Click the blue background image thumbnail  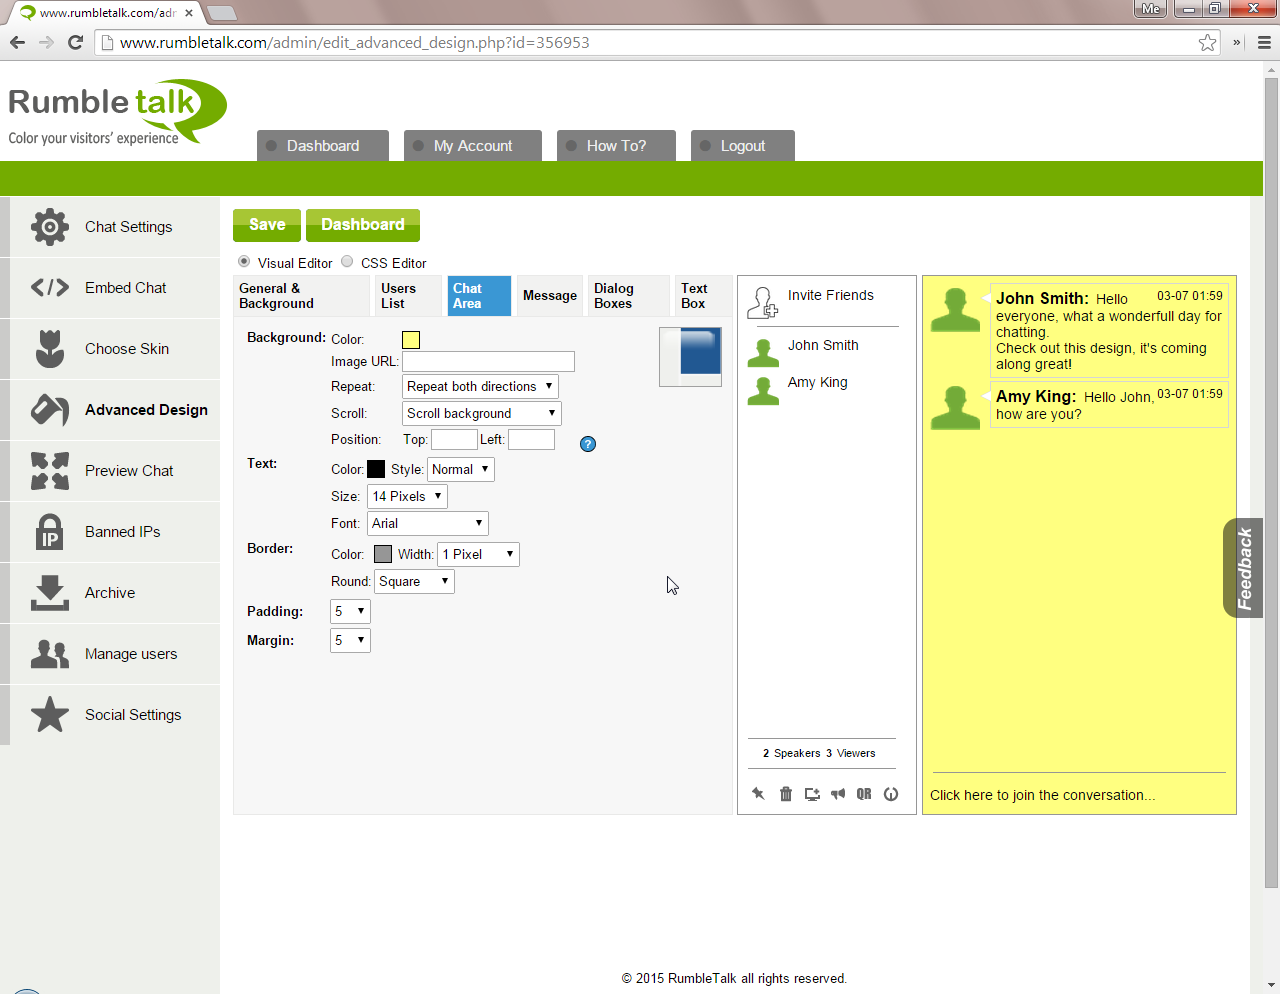pyautogui.click(x=690, y=357)
